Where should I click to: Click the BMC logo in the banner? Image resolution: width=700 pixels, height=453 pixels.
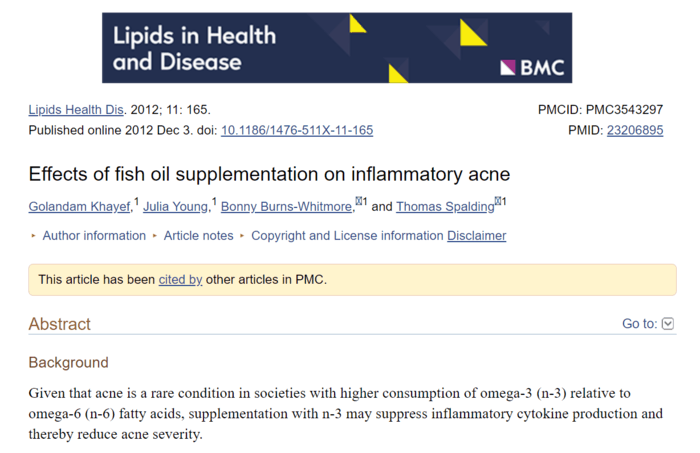533,68
